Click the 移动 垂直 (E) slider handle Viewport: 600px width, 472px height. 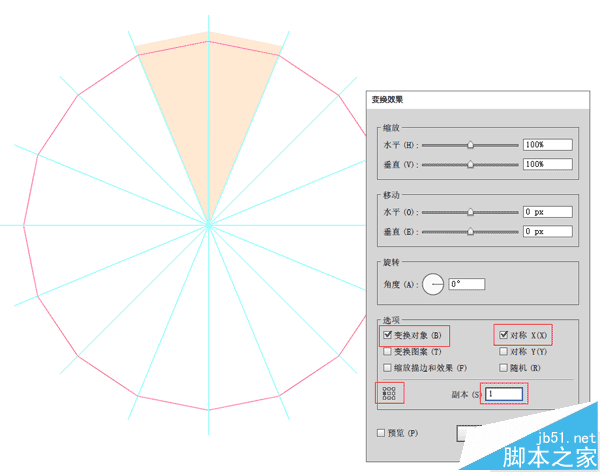coord(470,231)
